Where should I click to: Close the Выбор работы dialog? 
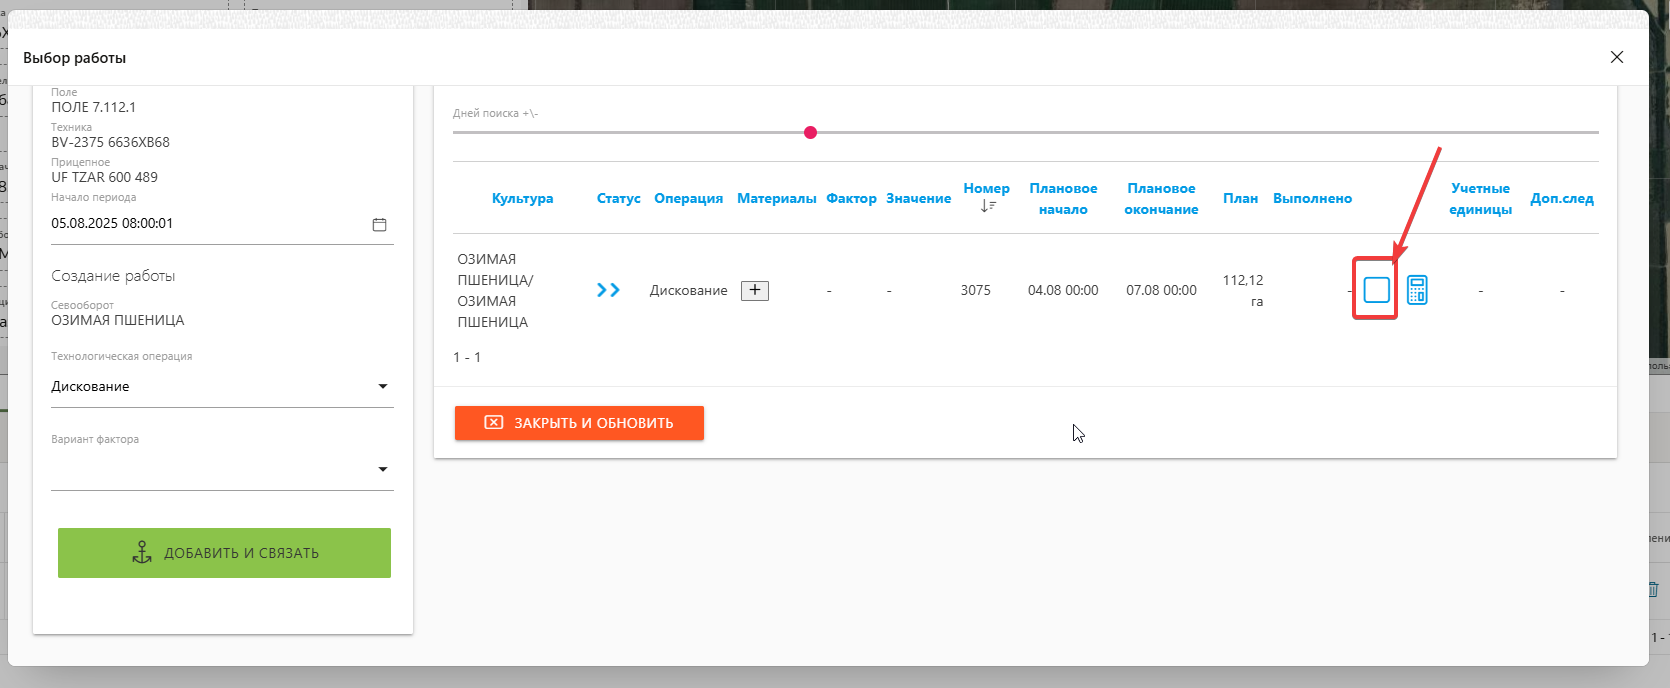[1617, 57]
